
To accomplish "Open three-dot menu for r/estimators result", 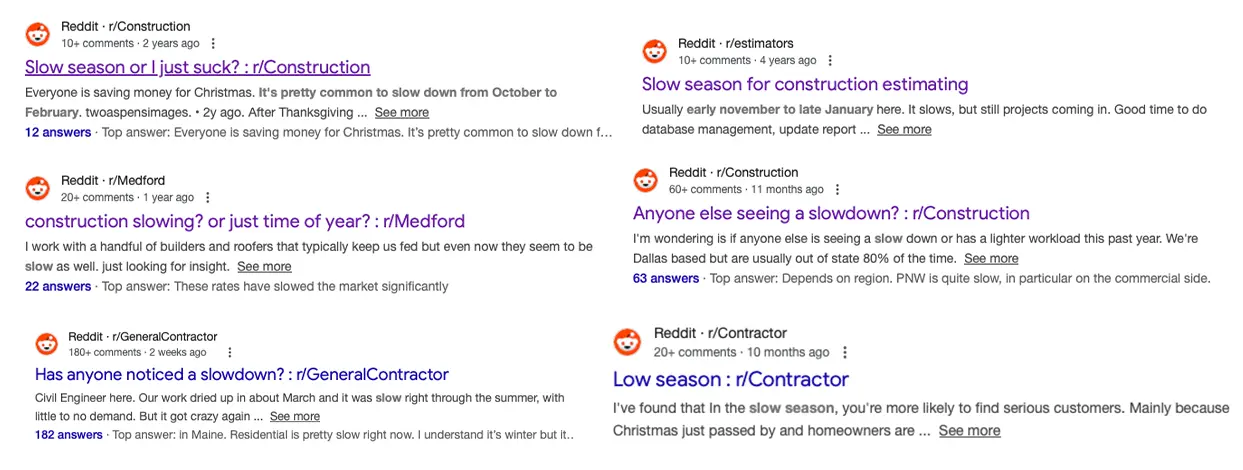I will click(x=830, y=60).
